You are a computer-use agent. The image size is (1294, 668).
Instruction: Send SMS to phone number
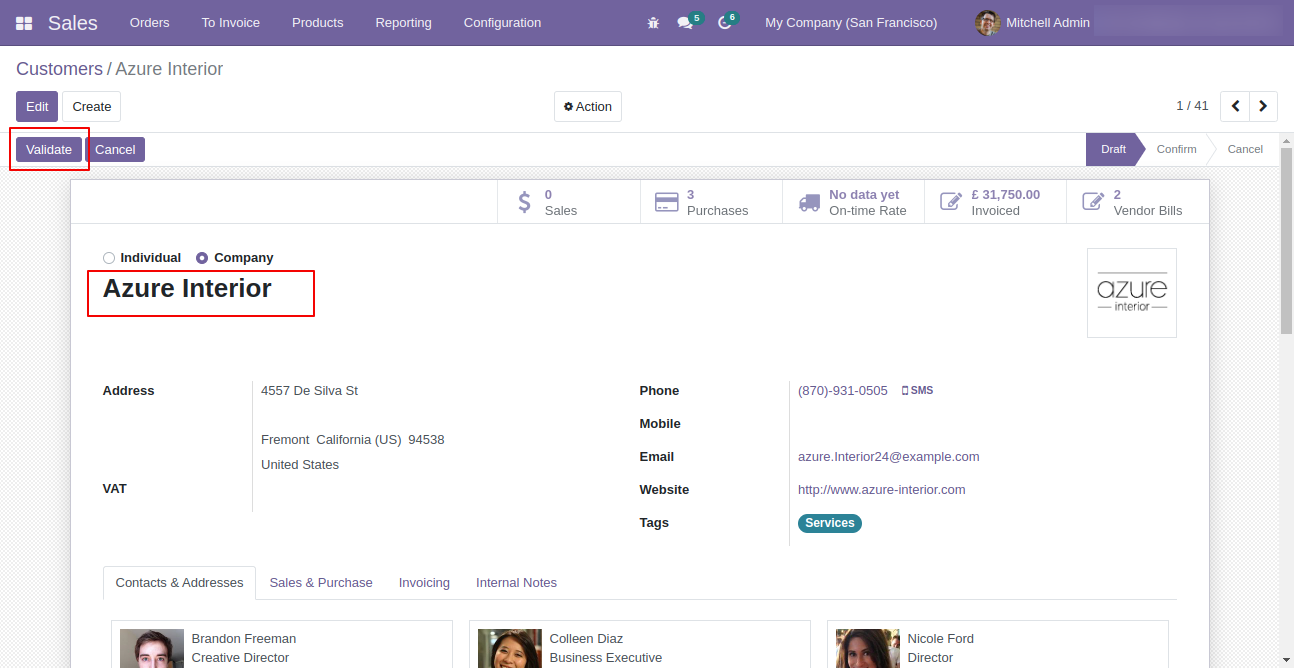tap(917, 391)
